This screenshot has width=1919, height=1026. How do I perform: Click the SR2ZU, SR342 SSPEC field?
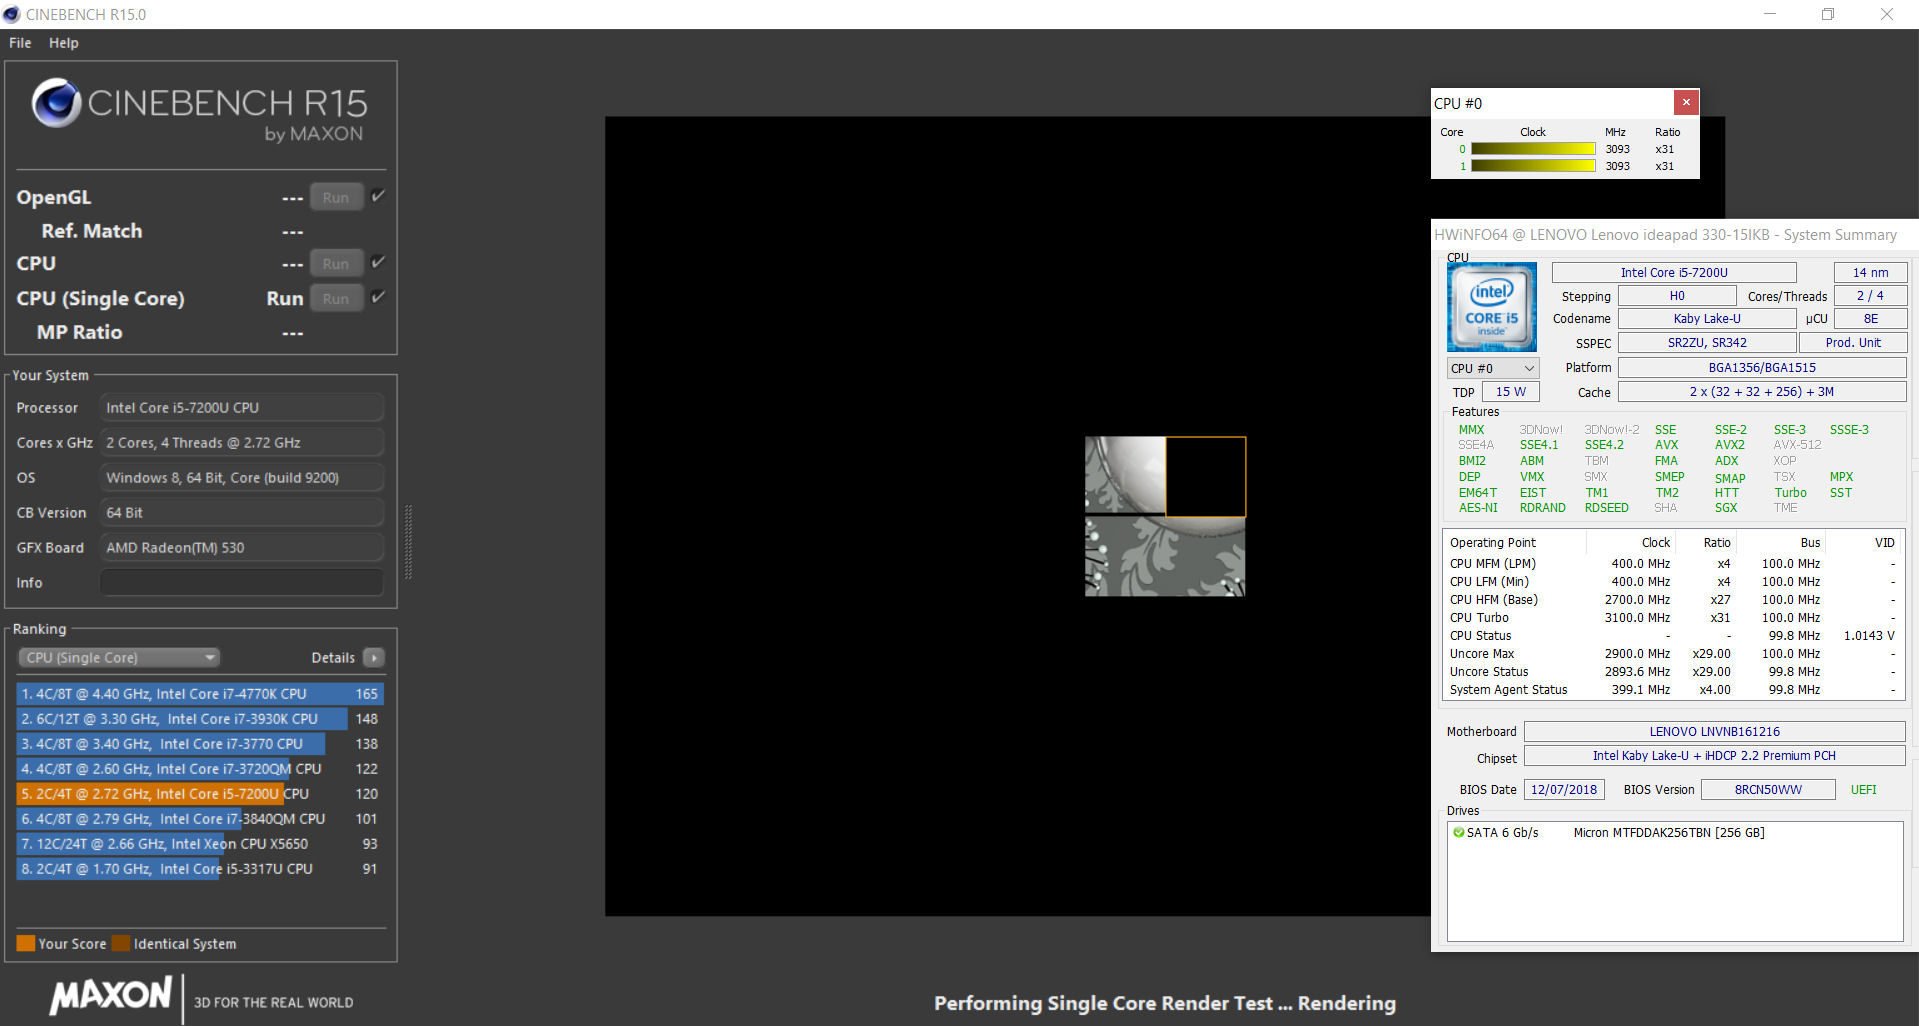(1707, 342)
